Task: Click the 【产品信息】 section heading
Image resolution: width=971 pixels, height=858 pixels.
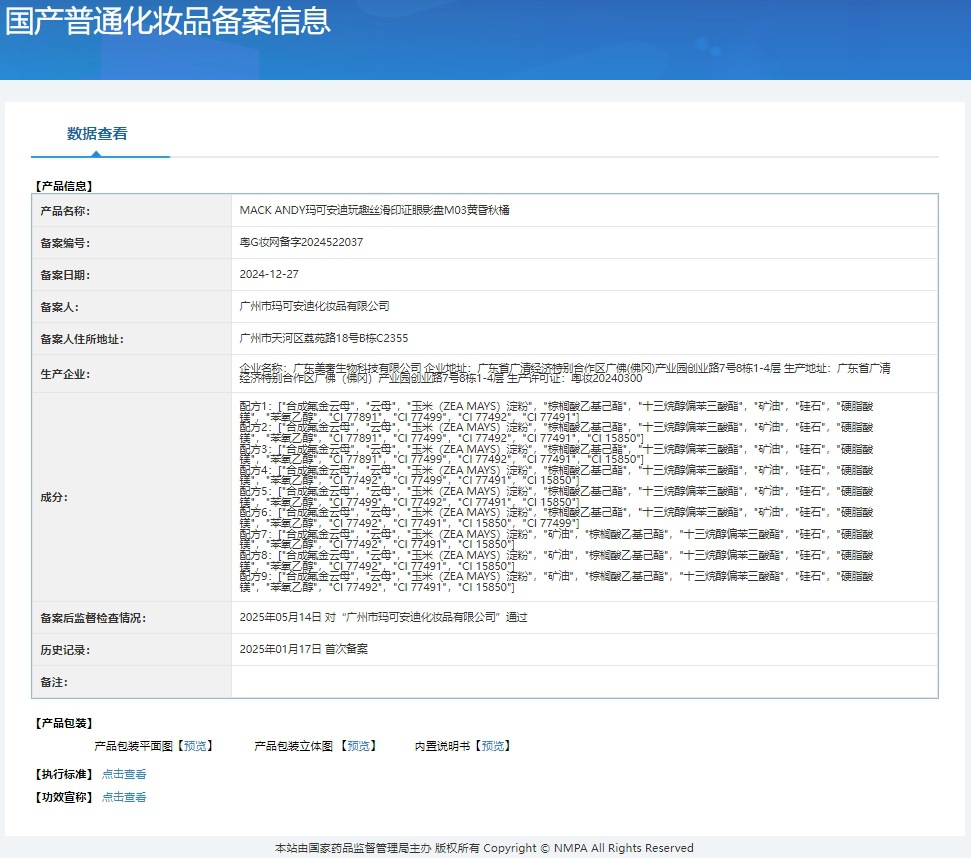Action: (x=63, y=186)
